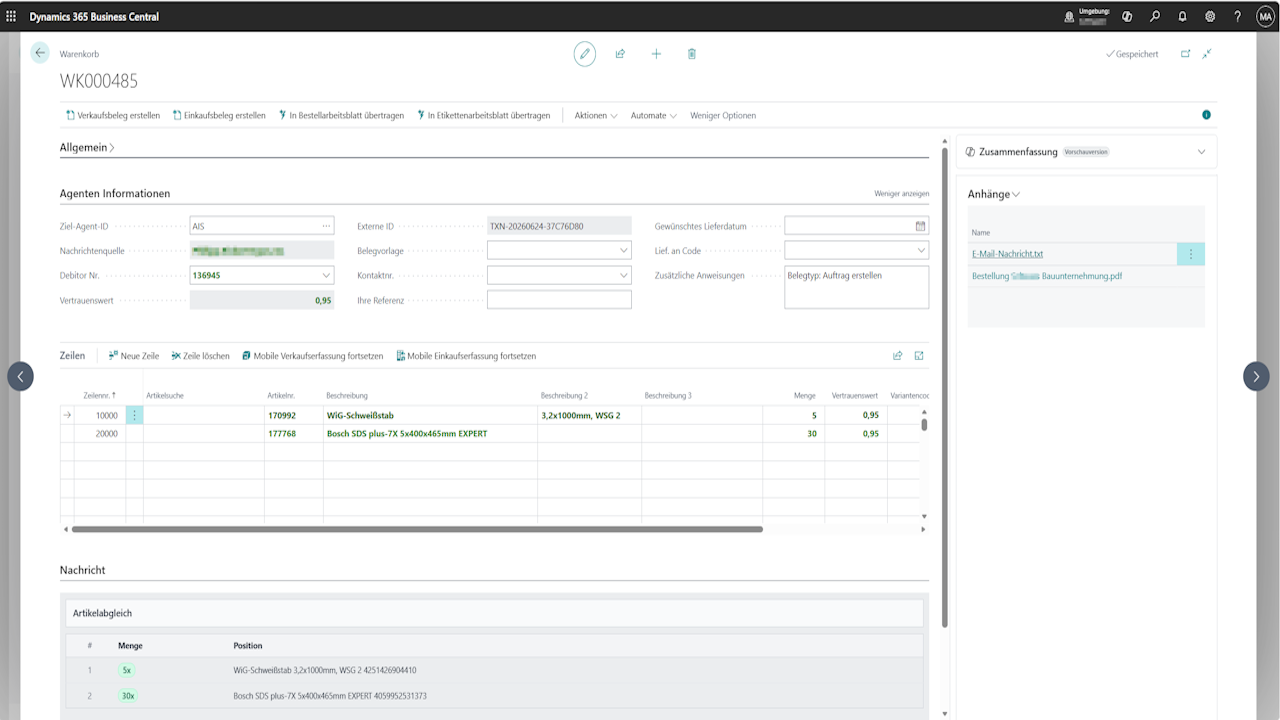This screenshot has width=1280, height=720.
Task: Click the ellipsis lookup in Ziel-Agent-ID field
Action: [326, 226]
